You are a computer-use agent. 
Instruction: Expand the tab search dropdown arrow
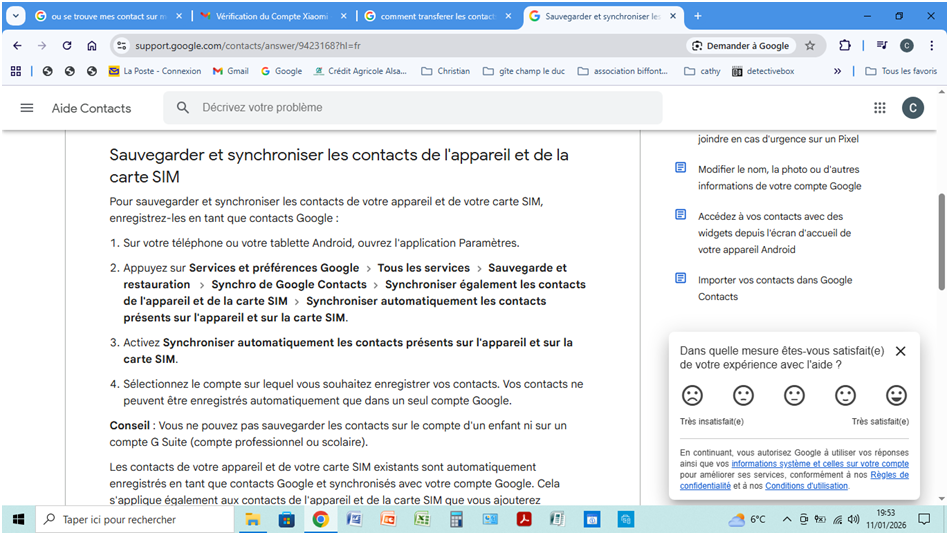pyautogui.click(x=17, y=16)
